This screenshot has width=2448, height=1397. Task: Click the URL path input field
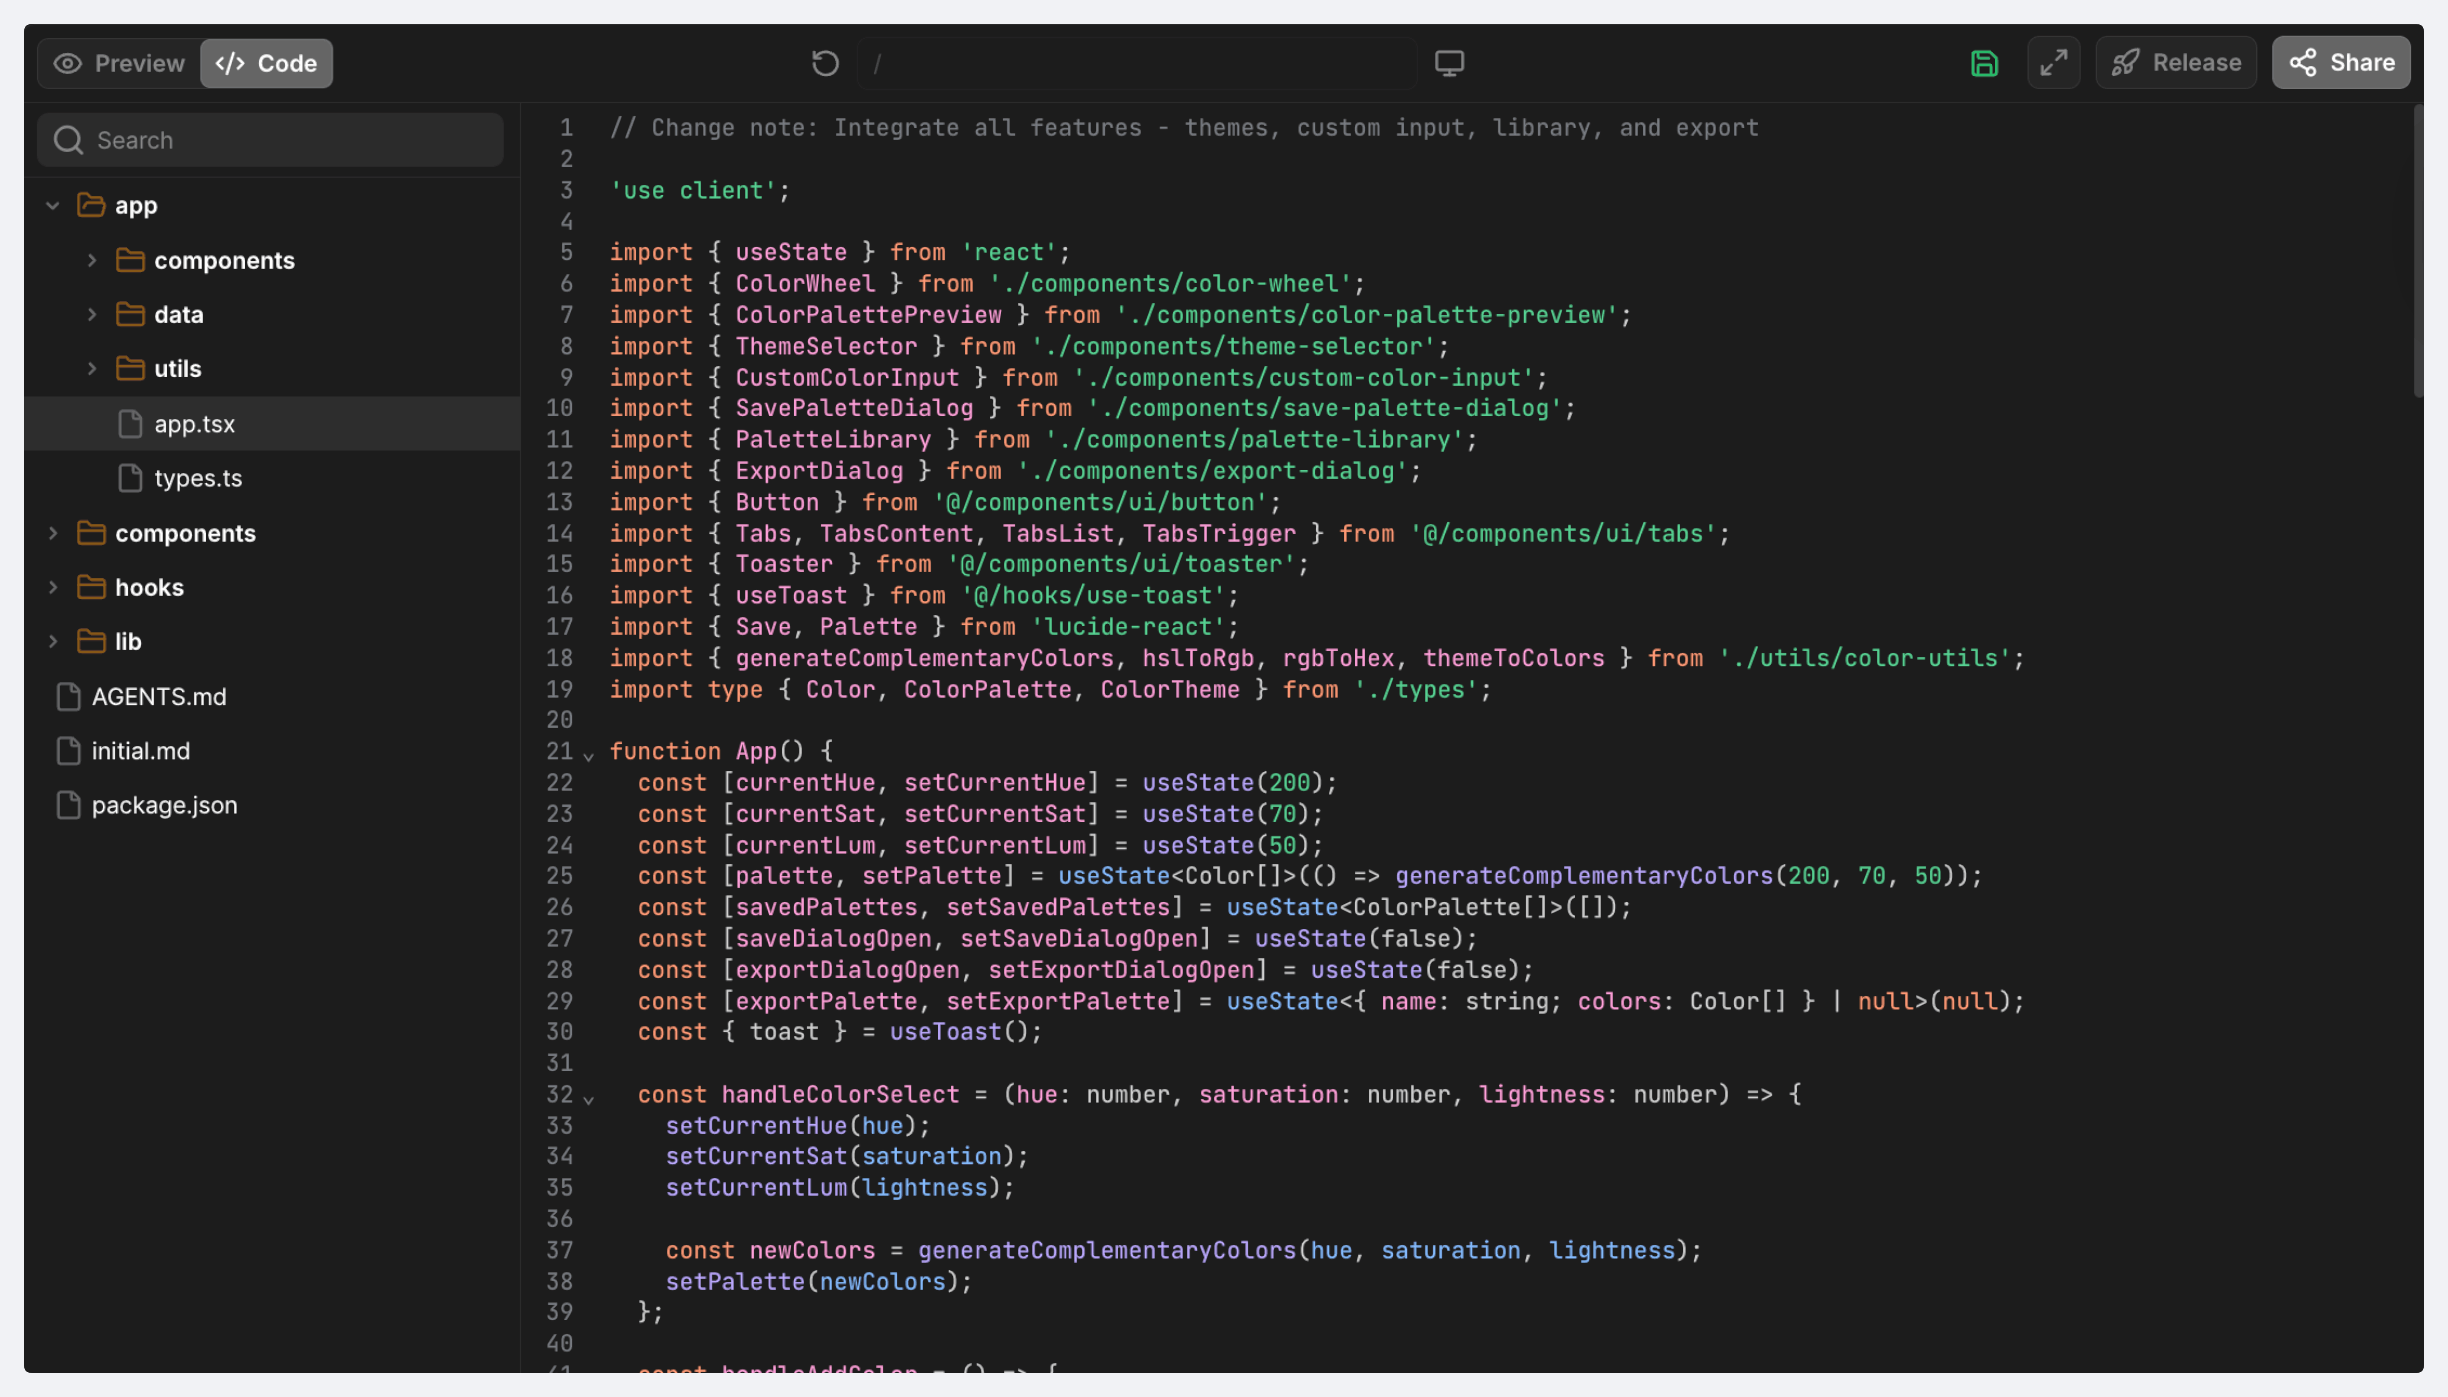1136,63
